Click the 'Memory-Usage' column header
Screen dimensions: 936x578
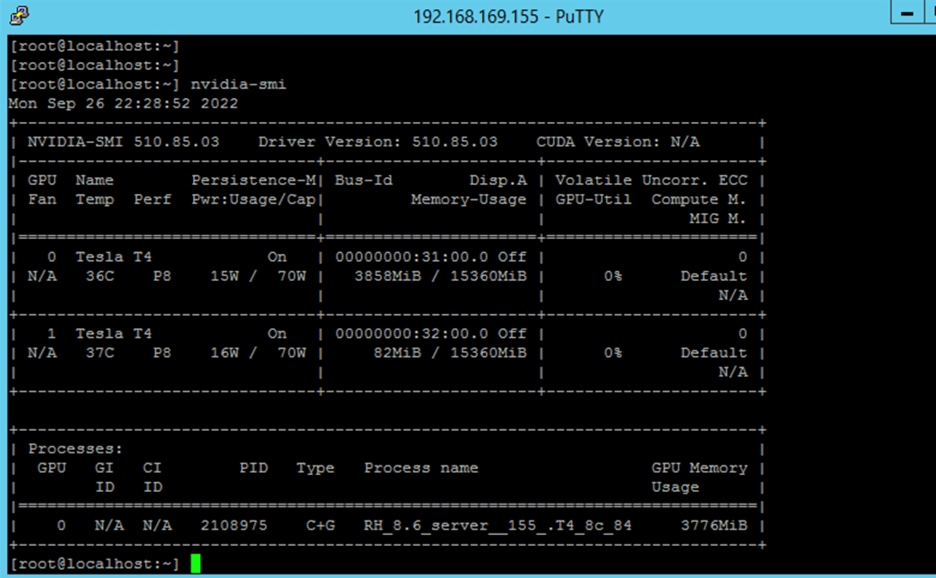point(469,199)
